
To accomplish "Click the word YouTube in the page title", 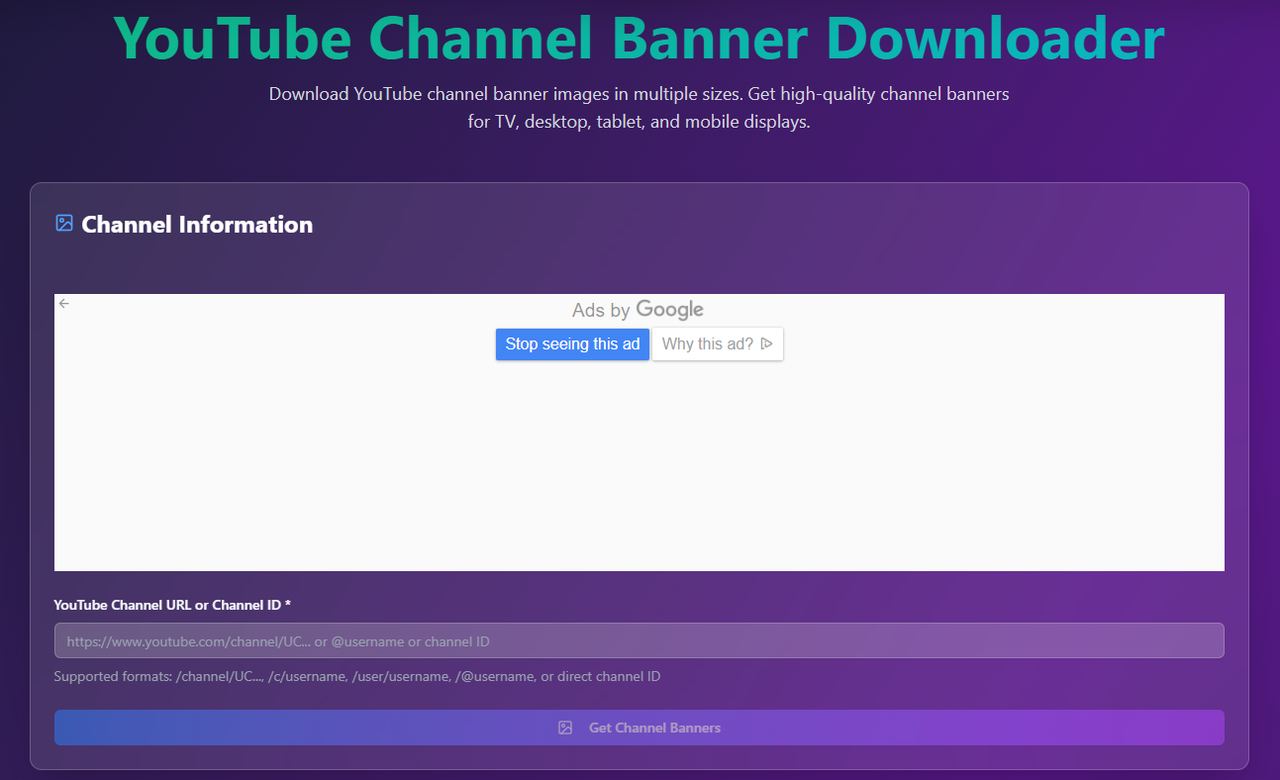I will tap(232, 38).
